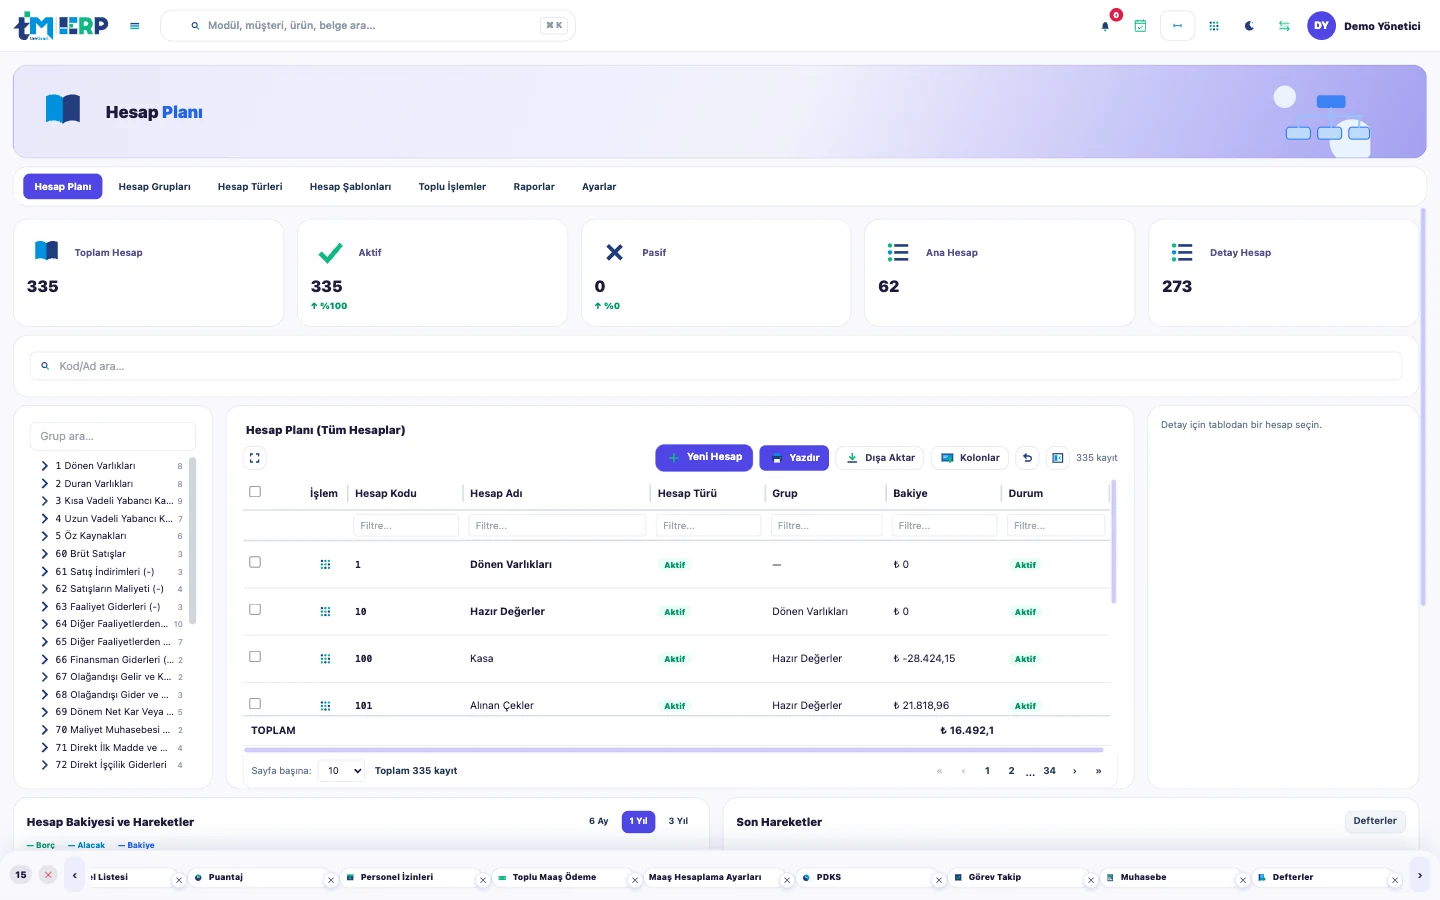Image resolution: width=1440 pixels, height=900 pixels.
Task: Select the 6 Ay period toggle
Action: pyautogui.click(x=599, y=821)
